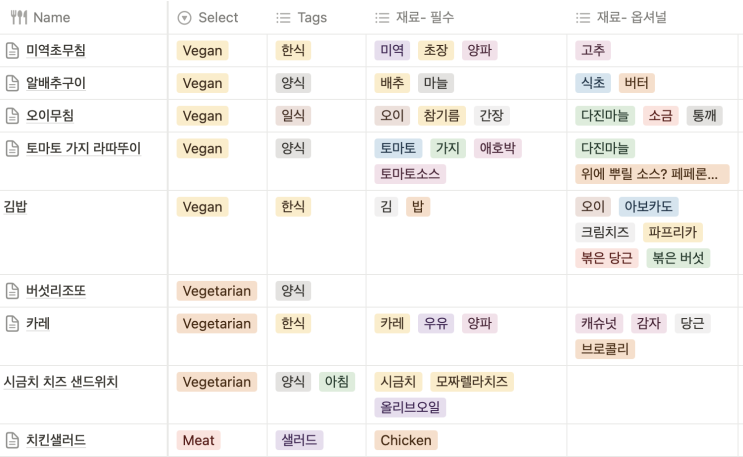Screen dimensions: 743x457
Task: Open the 재료- 옵셔널 column header menu
Action: point(652,18)
